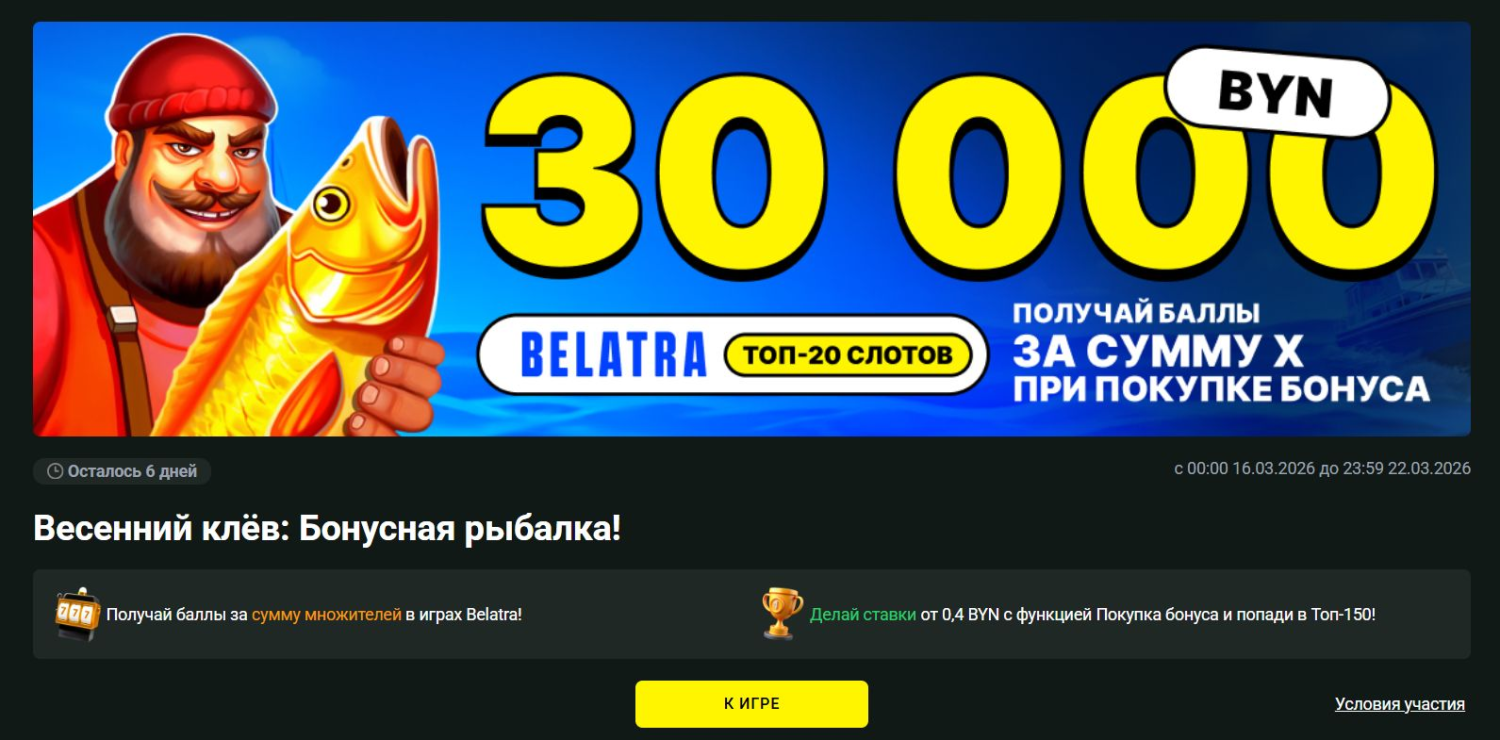Screen dimensions: 1500x740
Task: Click the large 30 000 prize text
Action: pos(960,175)
